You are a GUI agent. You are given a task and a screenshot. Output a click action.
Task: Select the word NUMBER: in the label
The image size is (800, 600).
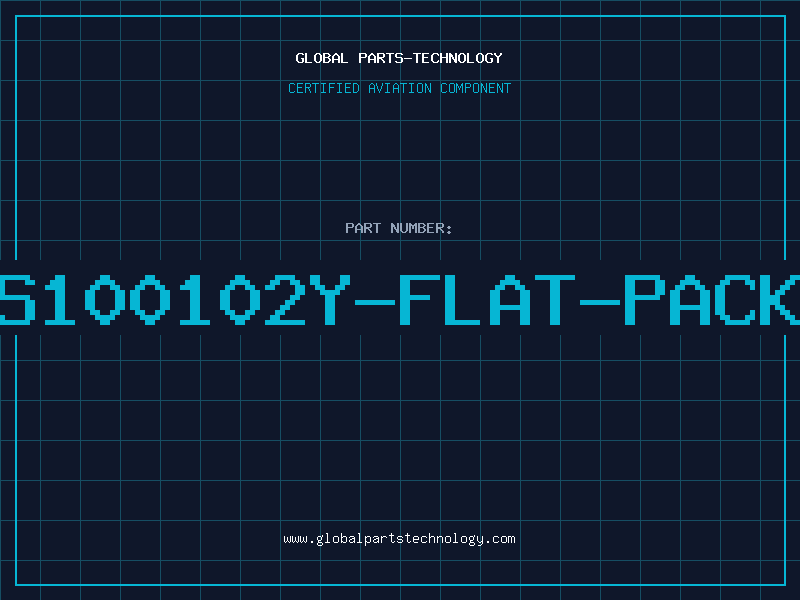(x=421, y=228)
